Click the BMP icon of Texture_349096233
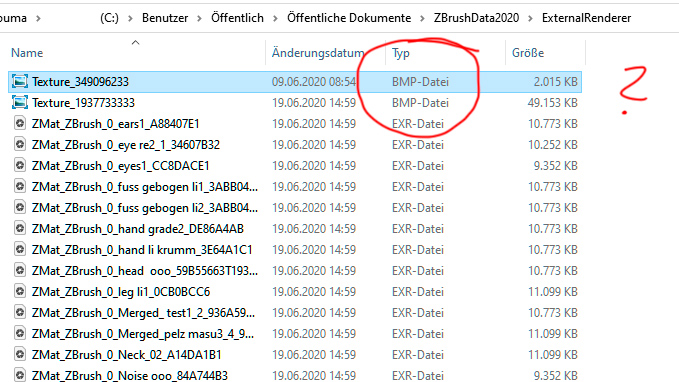Screen dimensions: 679x382 pos(20,81)
